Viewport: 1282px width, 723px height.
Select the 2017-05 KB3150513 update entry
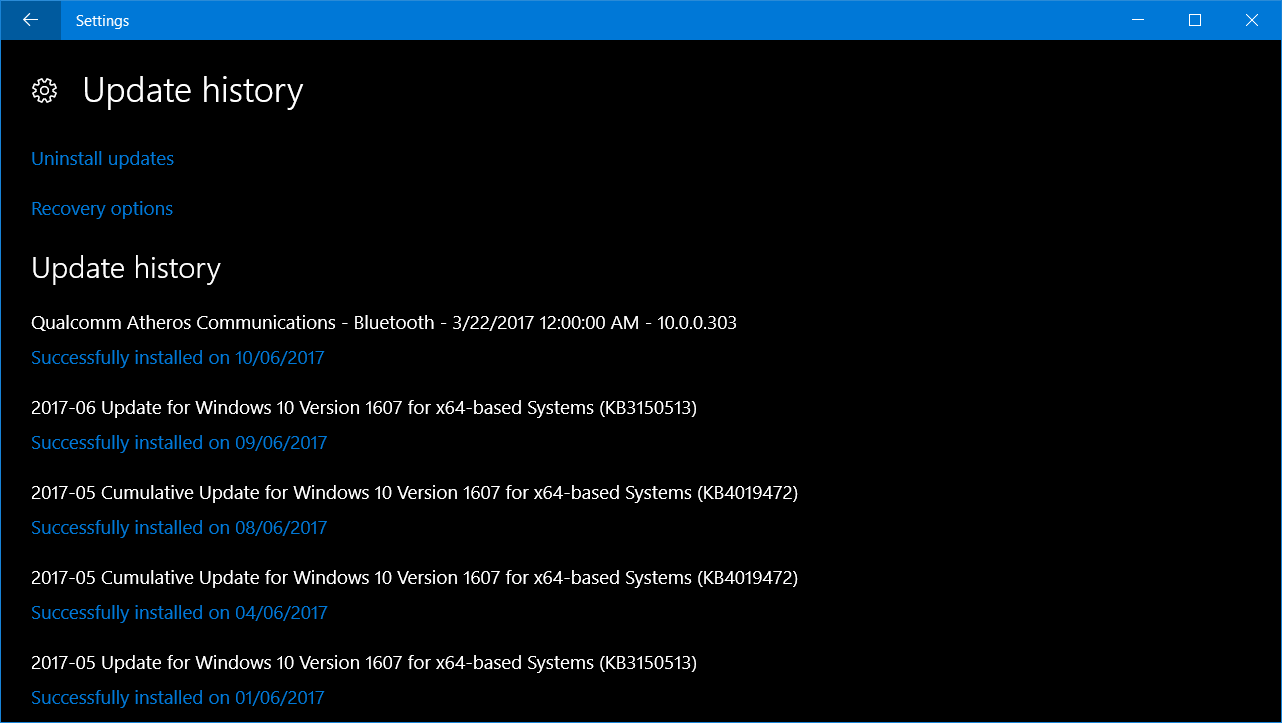coord(364,662)
